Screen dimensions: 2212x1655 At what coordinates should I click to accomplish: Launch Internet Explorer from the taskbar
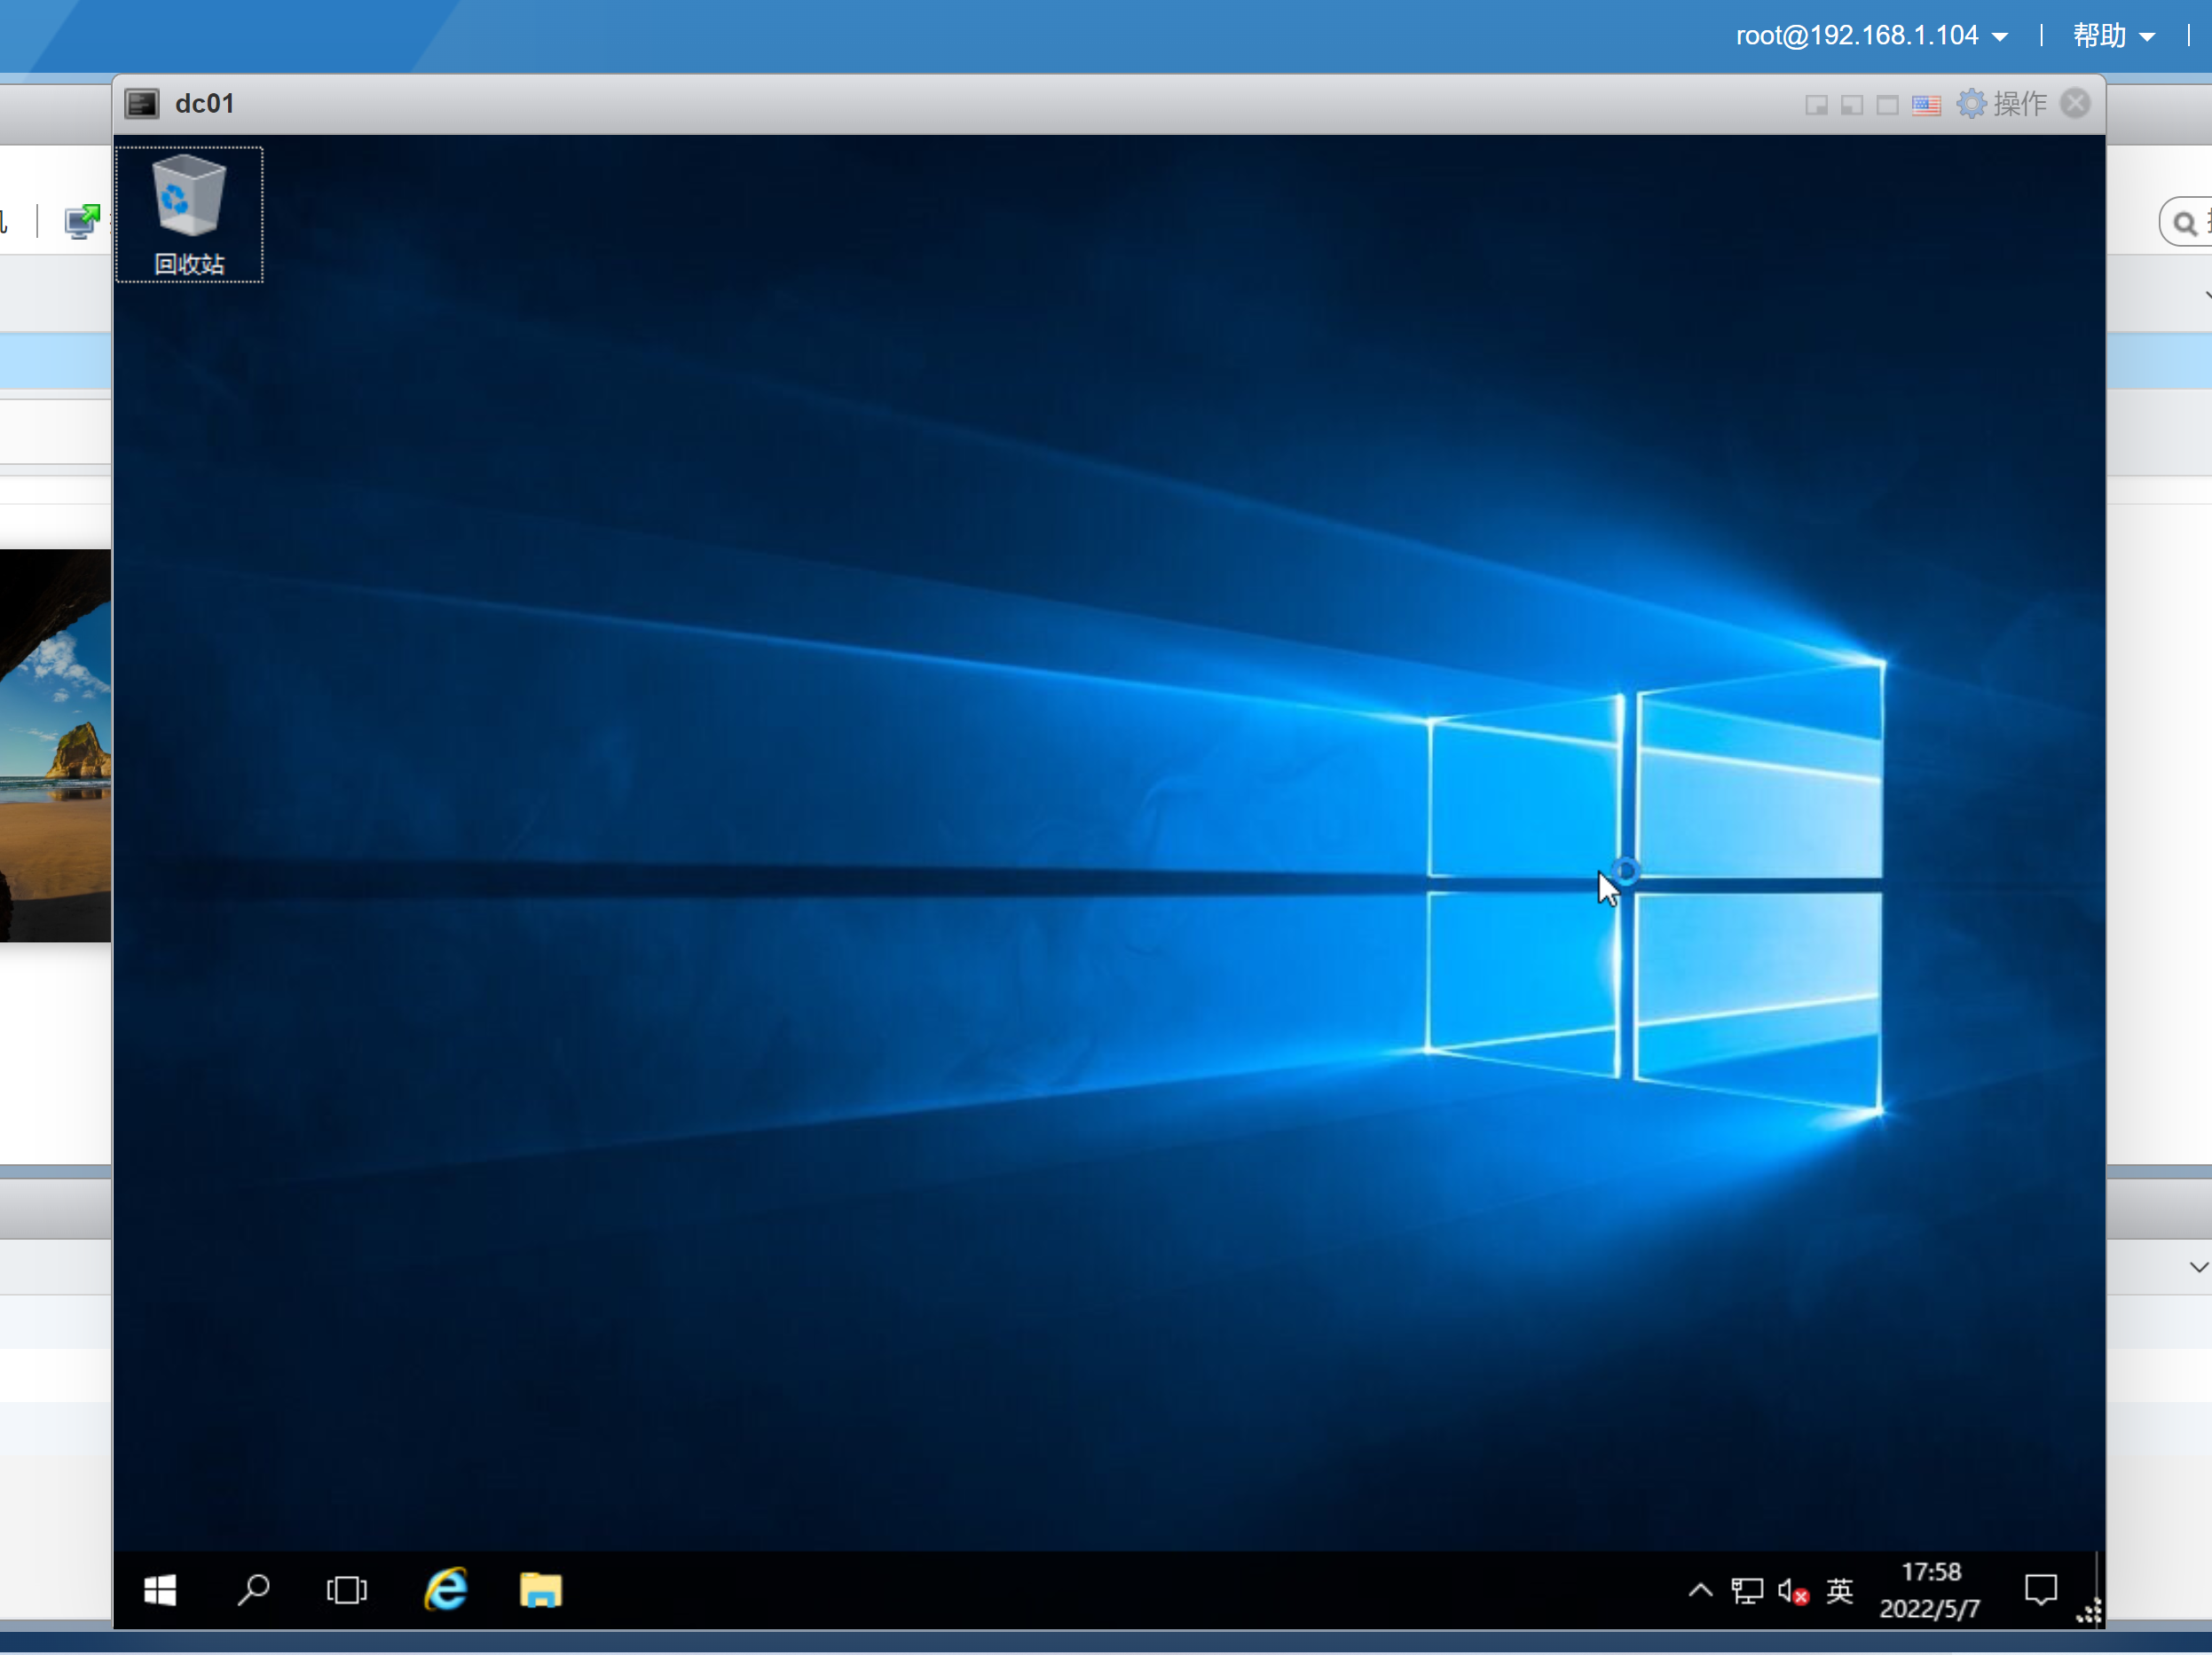click(x=446, y=1590)
